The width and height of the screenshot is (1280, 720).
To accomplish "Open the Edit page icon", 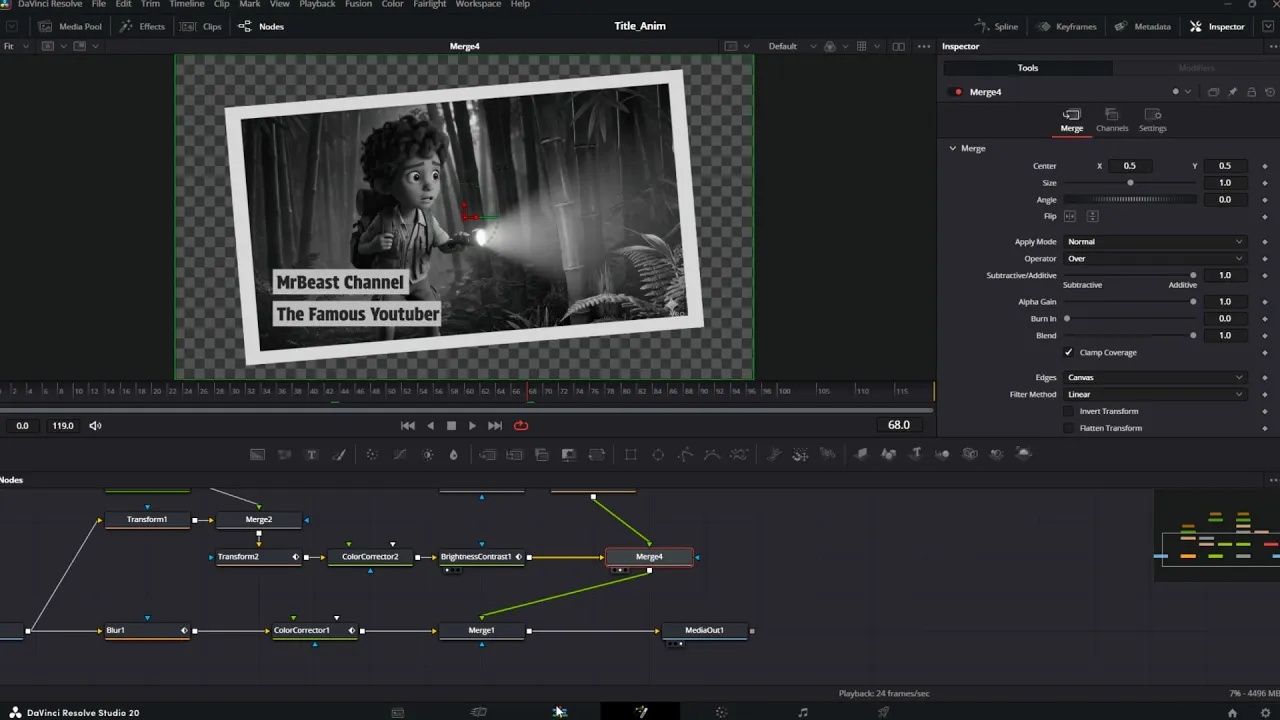I will click(560, 712).
